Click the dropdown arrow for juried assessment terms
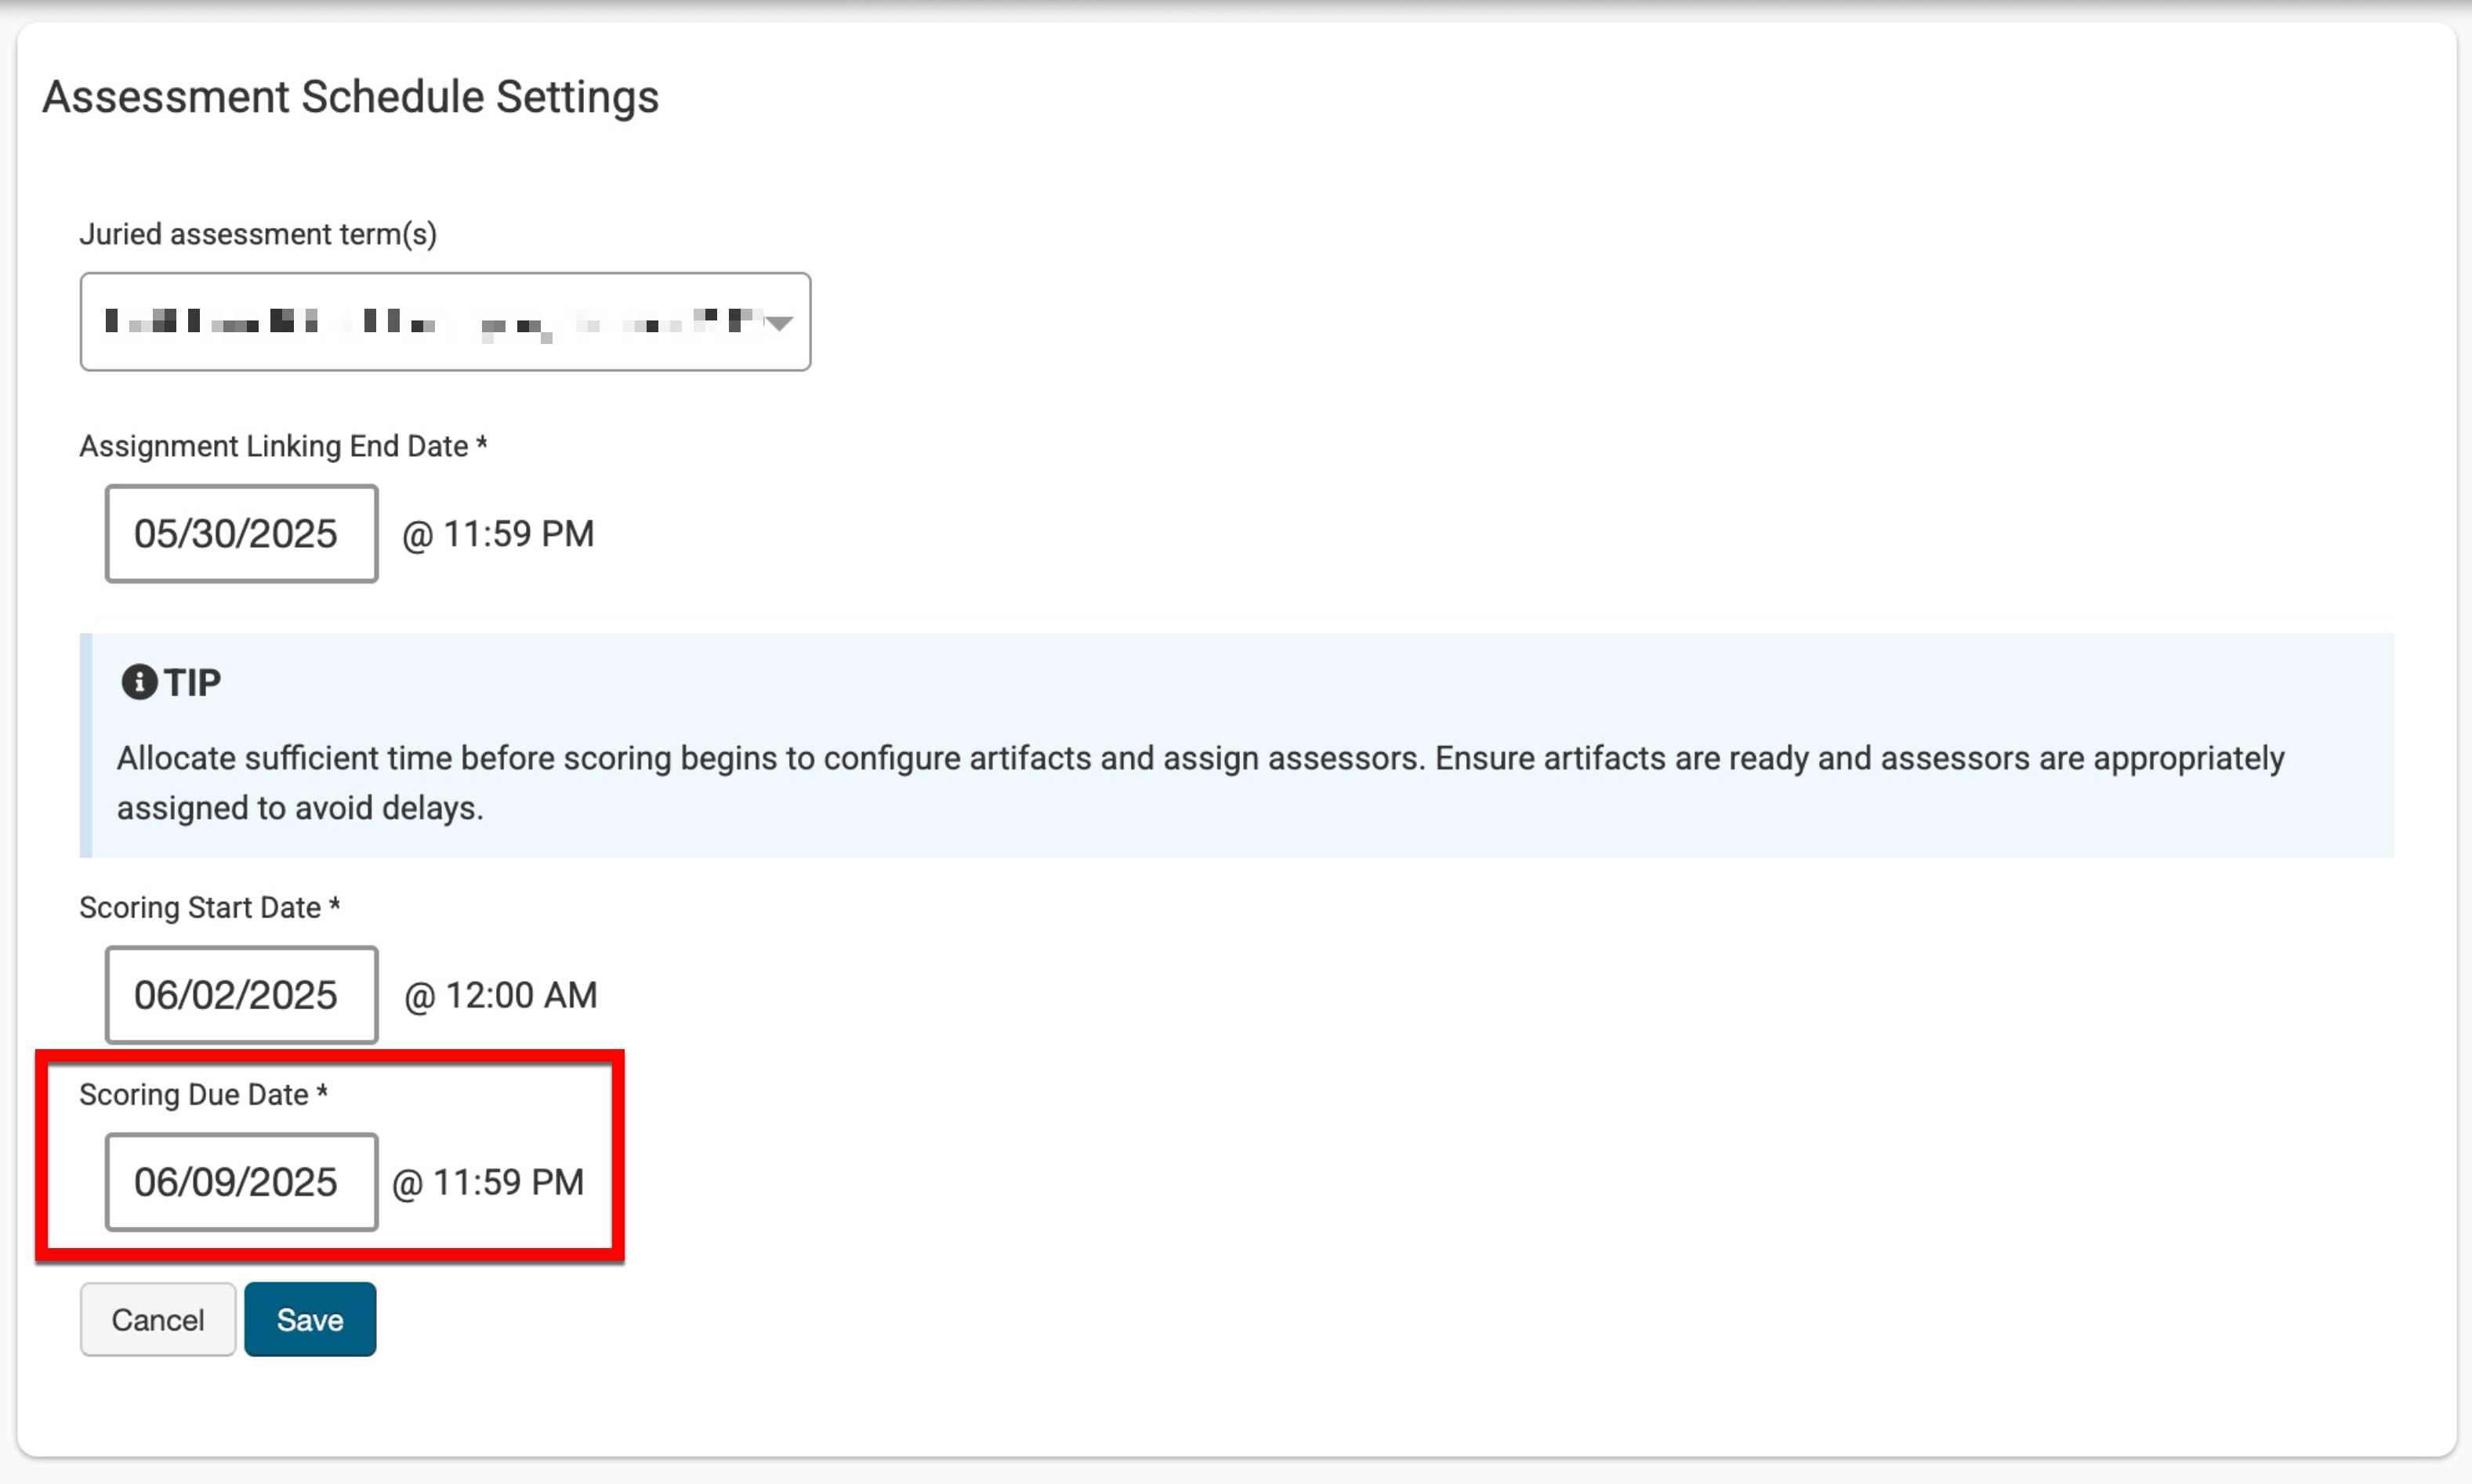 (779, 322)
